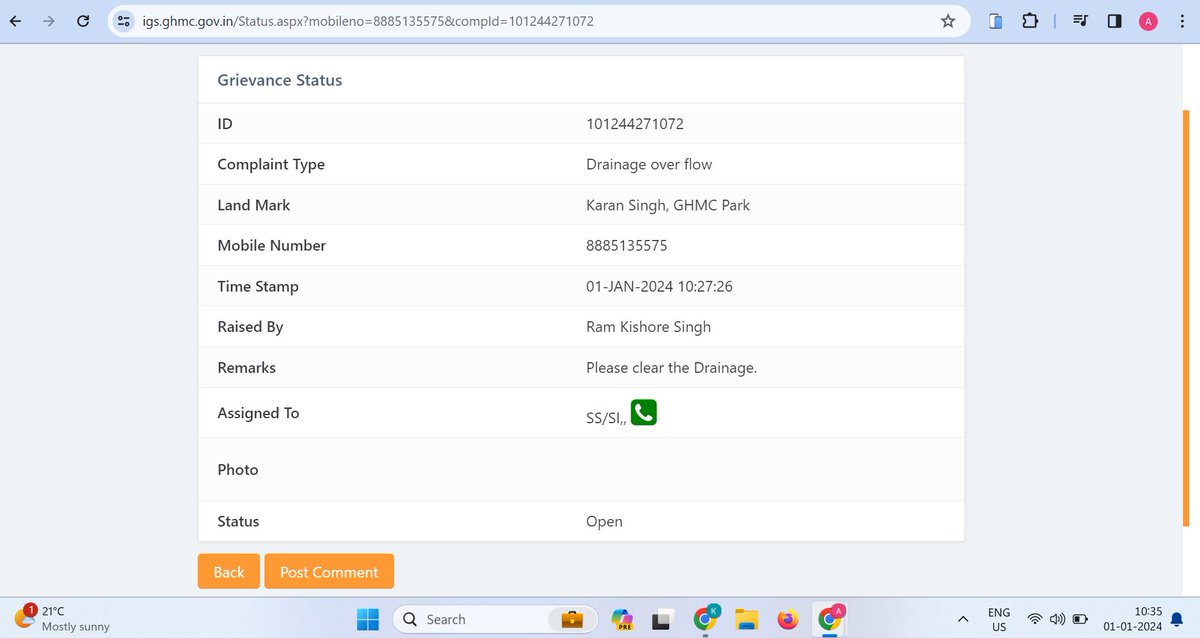This screenshot has height=638, width=1200.
Task: Click 'Karan Singh, GHMC Park' landmark text
Action: click(668, 205)
